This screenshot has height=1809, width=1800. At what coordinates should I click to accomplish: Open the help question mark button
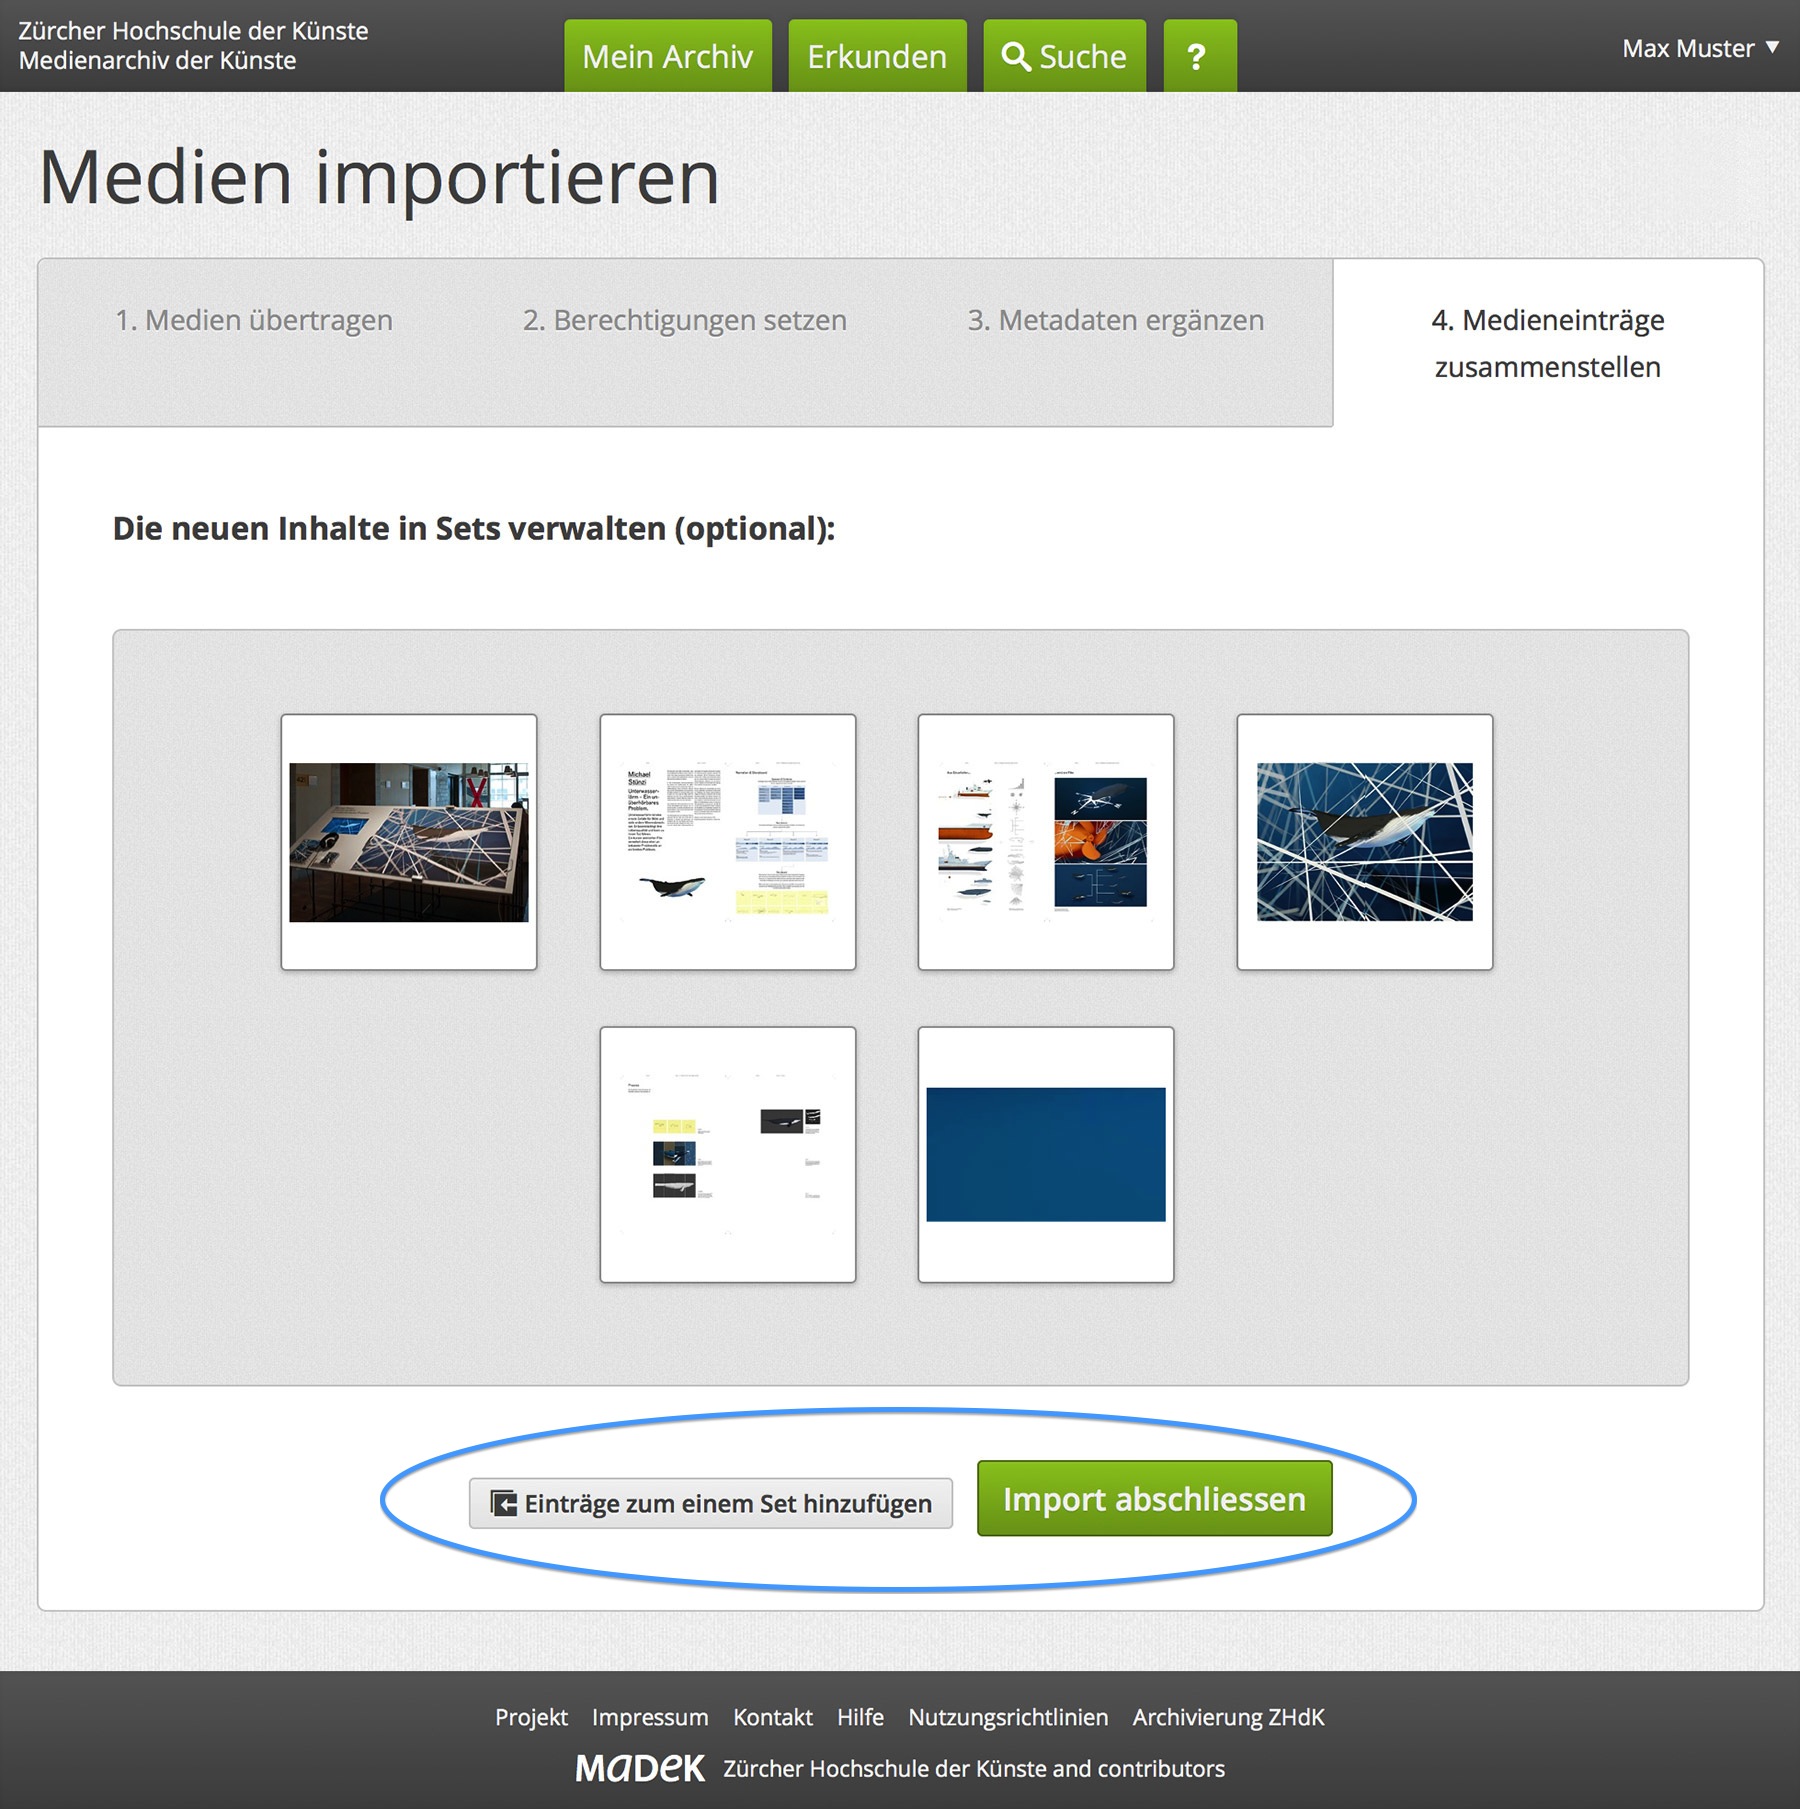(1199, 56)
